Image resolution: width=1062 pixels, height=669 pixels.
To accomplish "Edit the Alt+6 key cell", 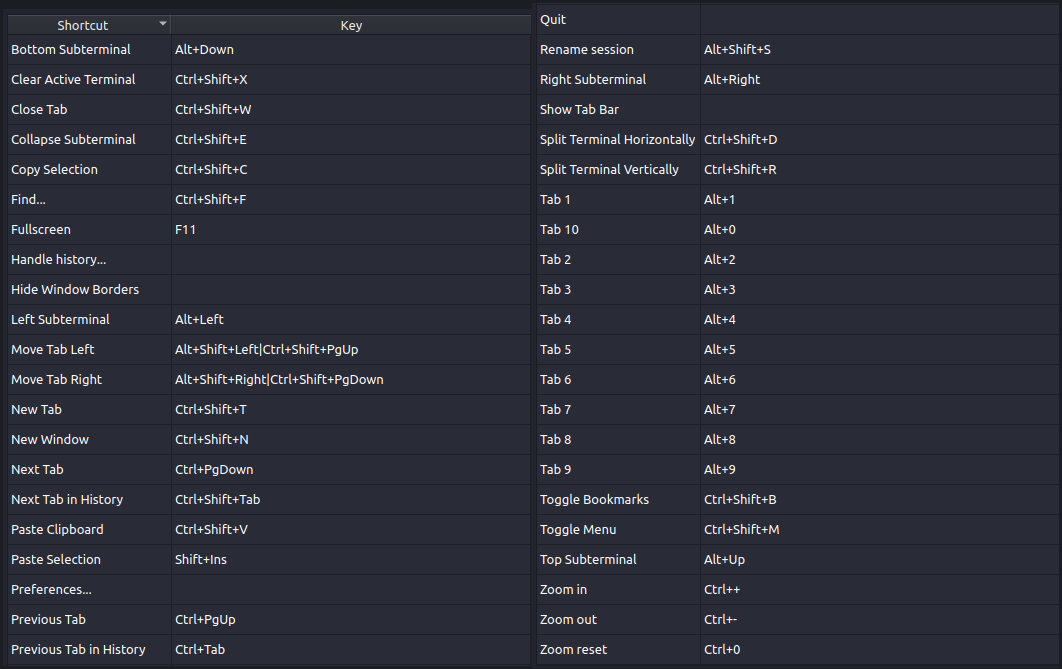I will pos(879,379).
